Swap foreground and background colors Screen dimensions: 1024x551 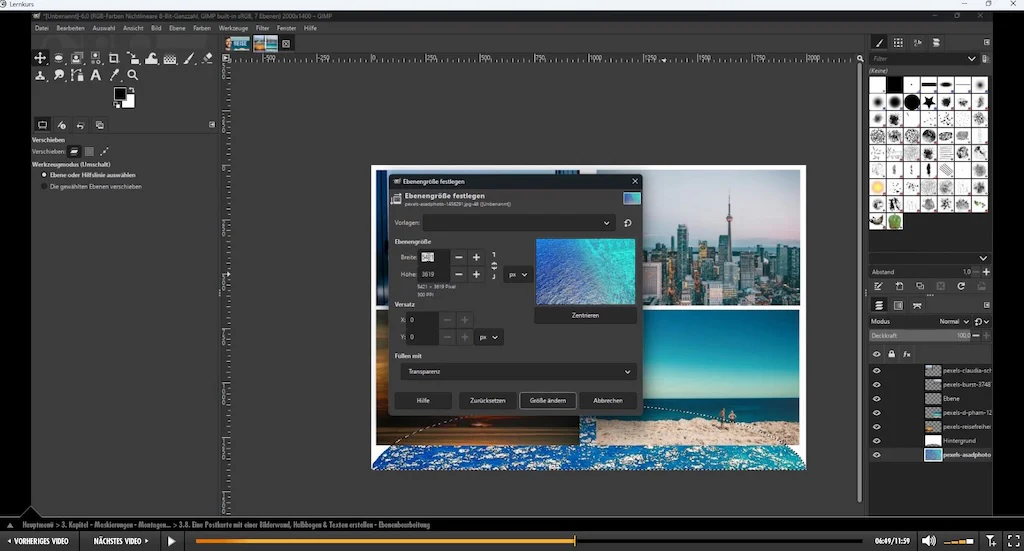coord(131,90)
